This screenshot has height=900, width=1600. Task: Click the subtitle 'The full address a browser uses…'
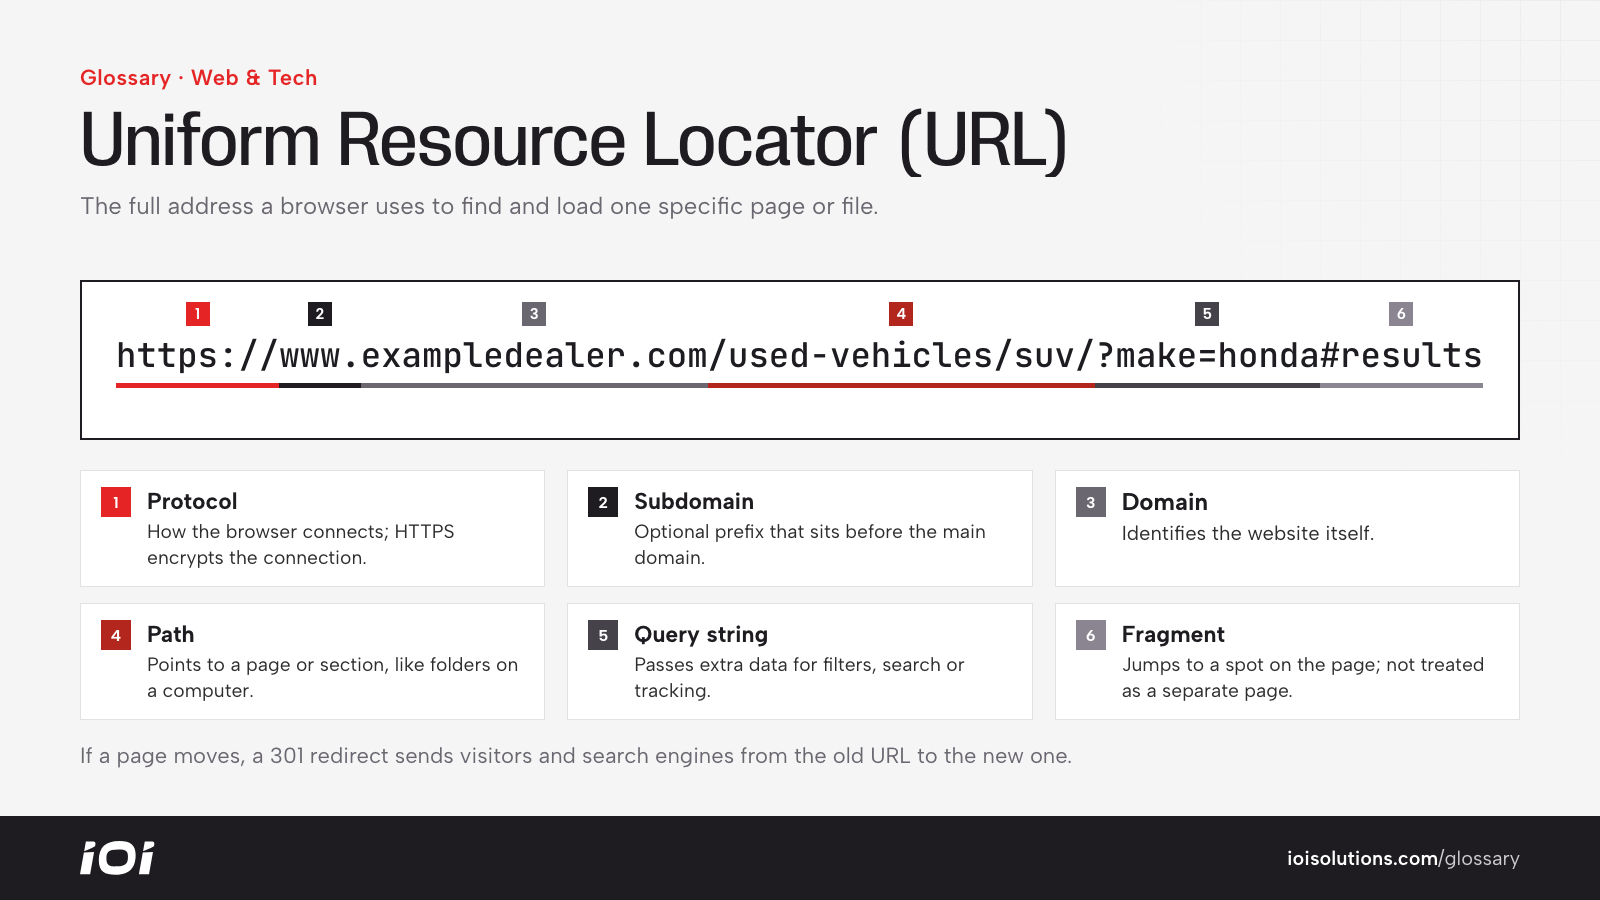tap(479, 206)
